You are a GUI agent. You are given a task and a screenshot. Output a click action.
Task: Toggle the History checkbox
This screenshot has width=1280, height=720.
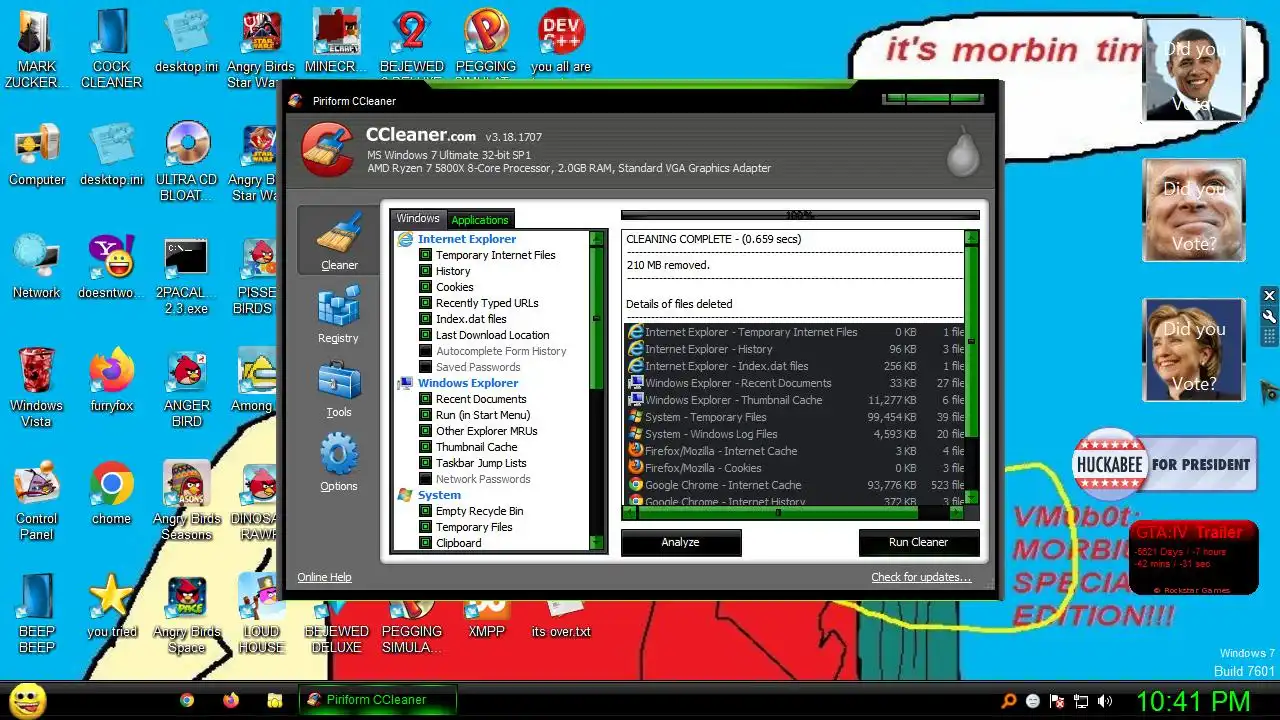tap(425, 271)
